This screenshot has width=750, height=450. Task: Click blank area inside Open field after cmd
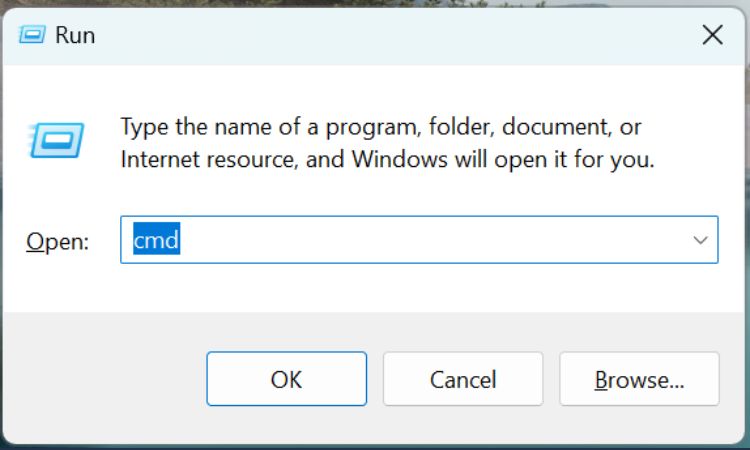[430, 240]
